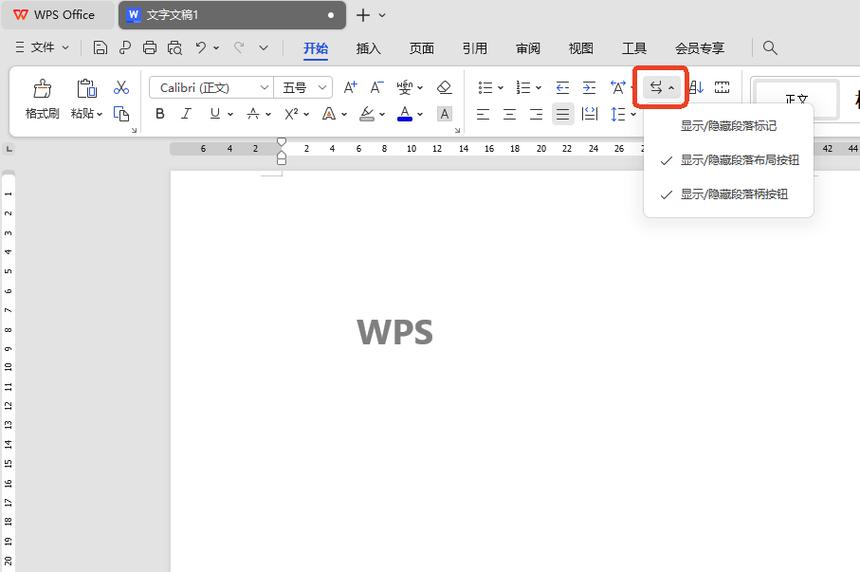Click the Text Effects A icon
This screenshot has height=572, width=860.
click(329, 114)
